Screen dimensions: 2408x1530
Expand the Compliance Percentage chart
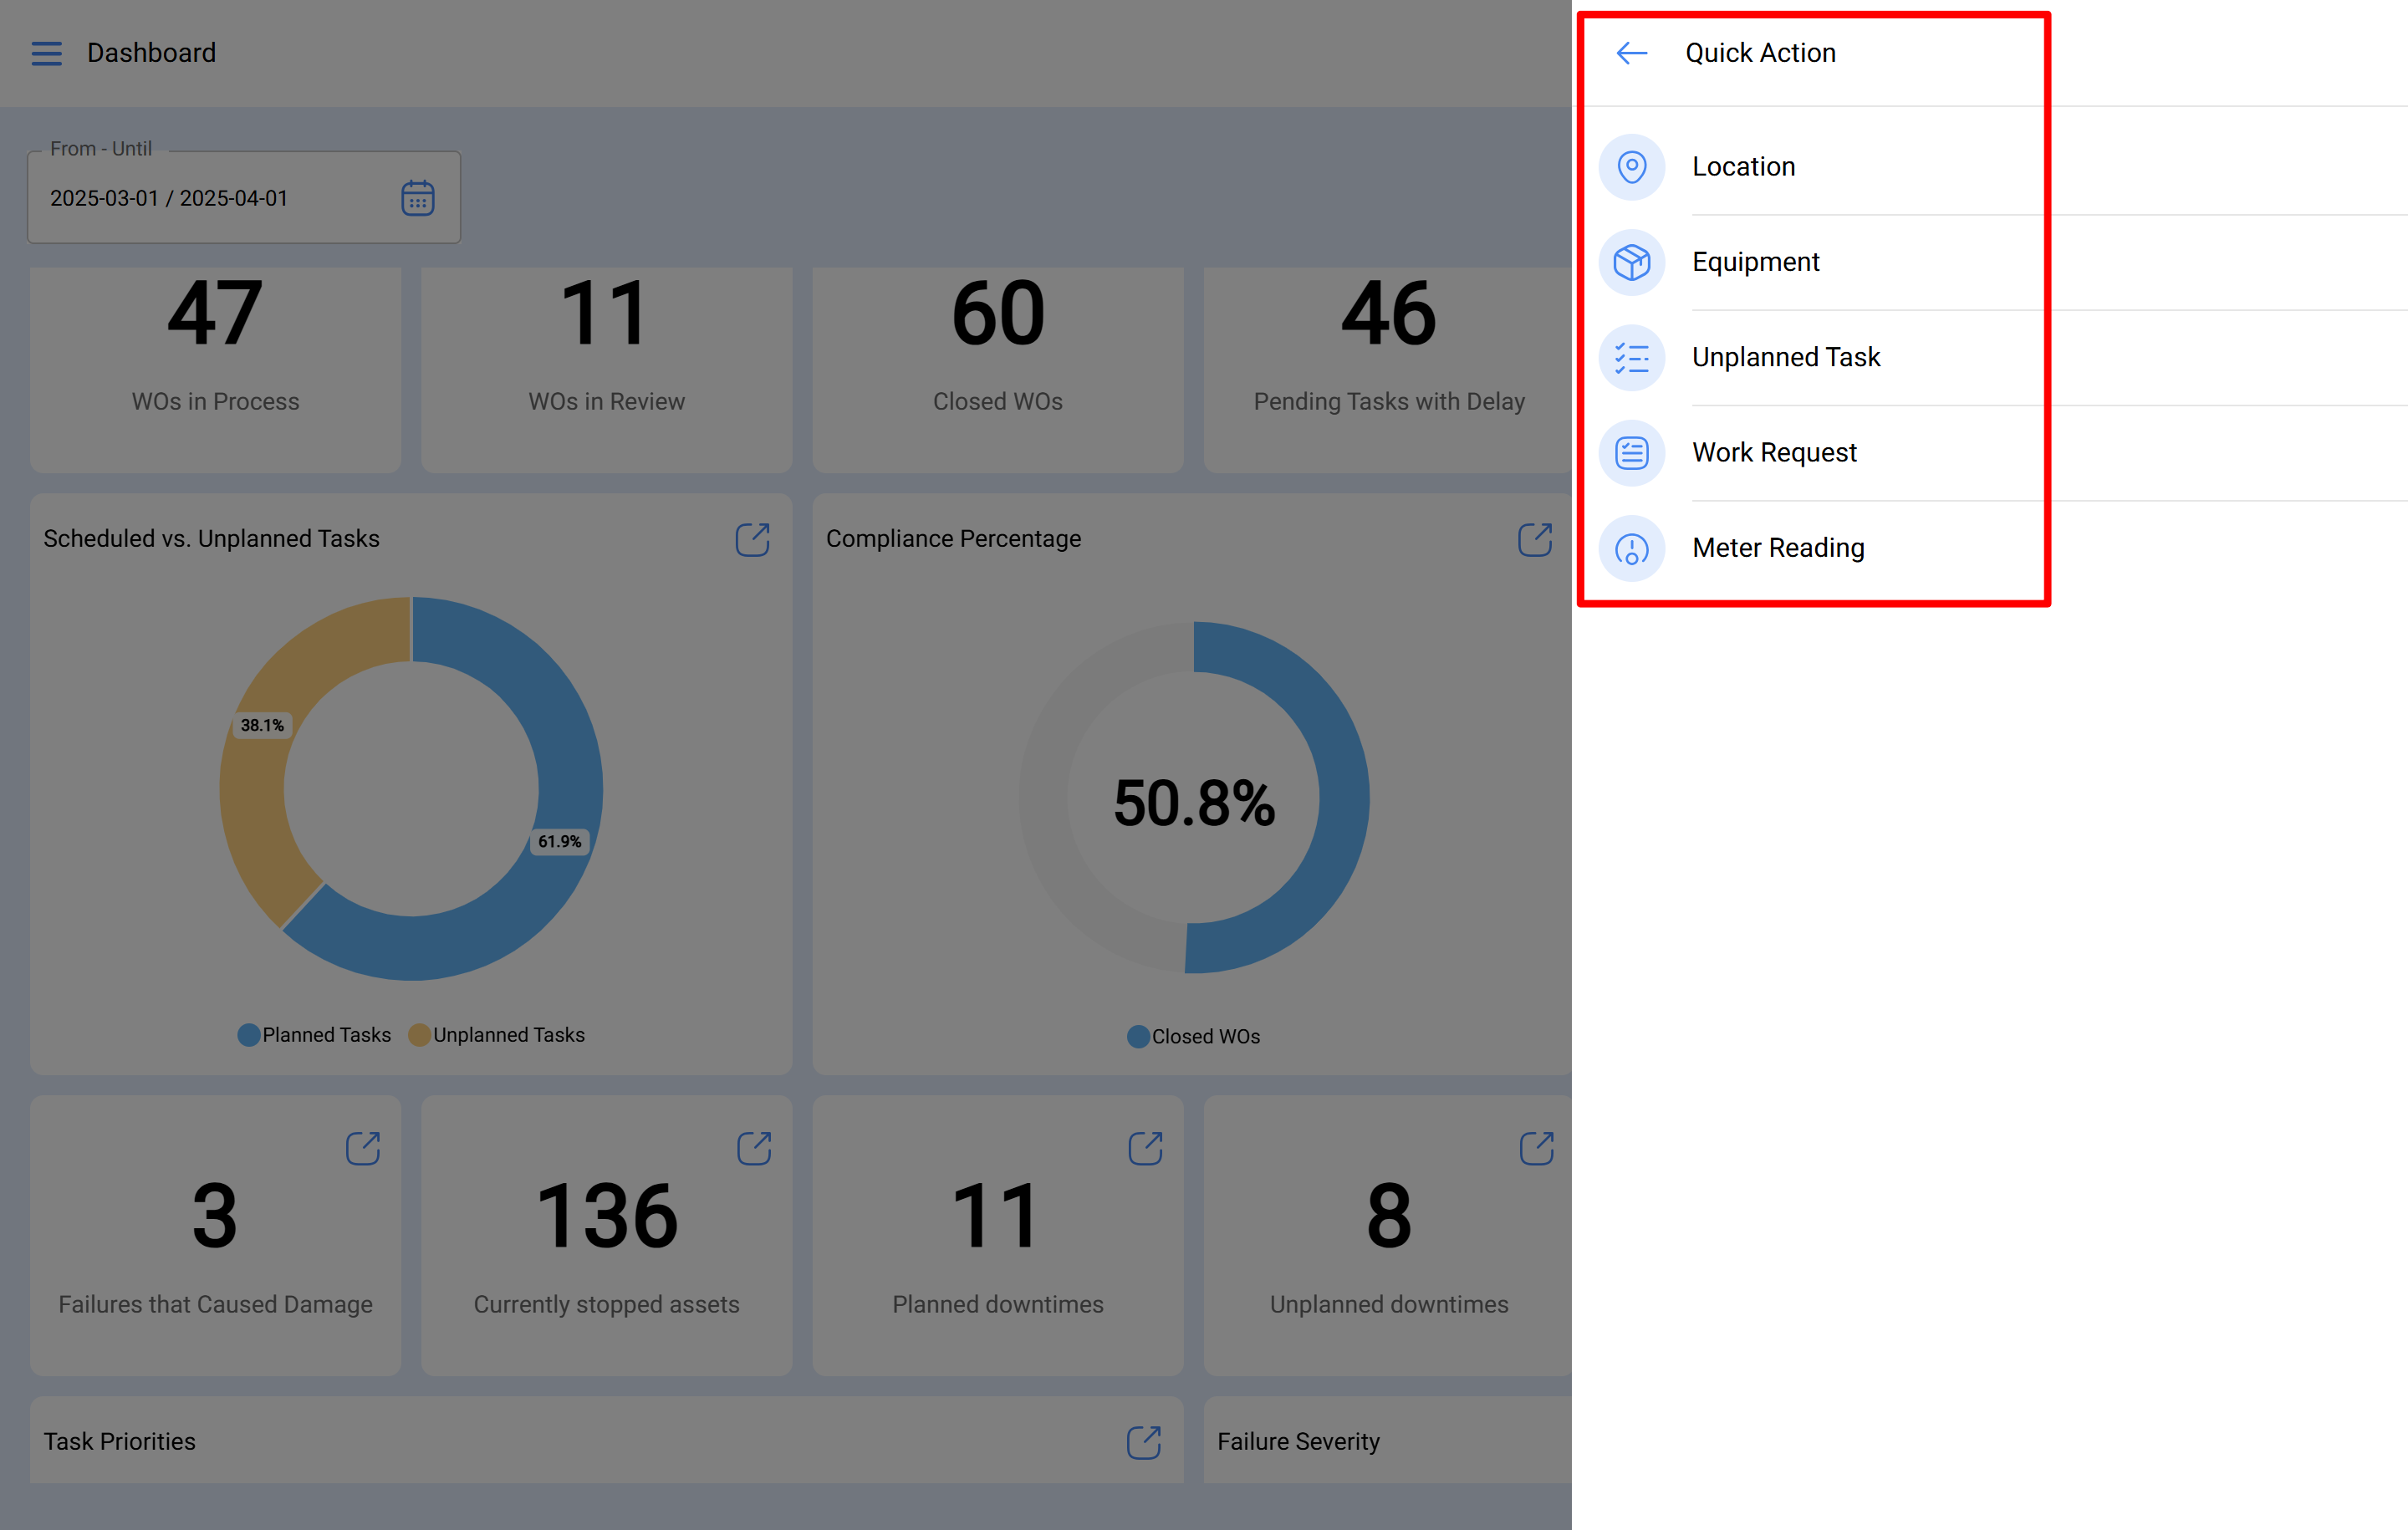[1536, 540]
